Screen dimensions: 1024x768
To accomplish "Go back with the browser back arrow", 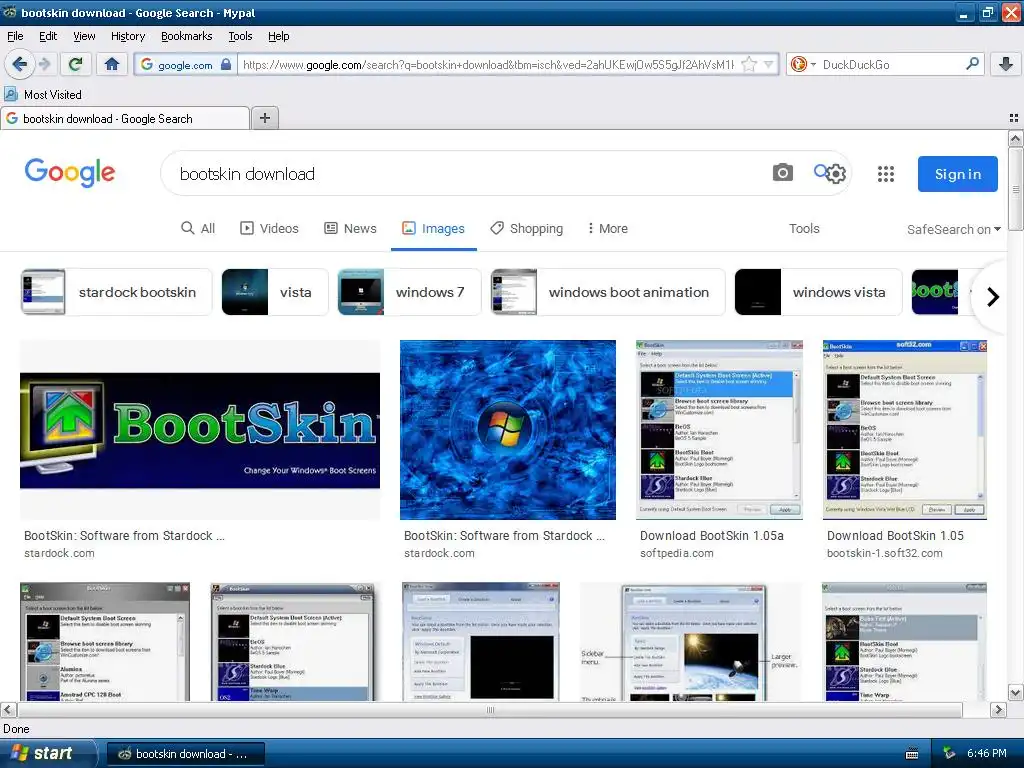I will (x=20, y=64).
